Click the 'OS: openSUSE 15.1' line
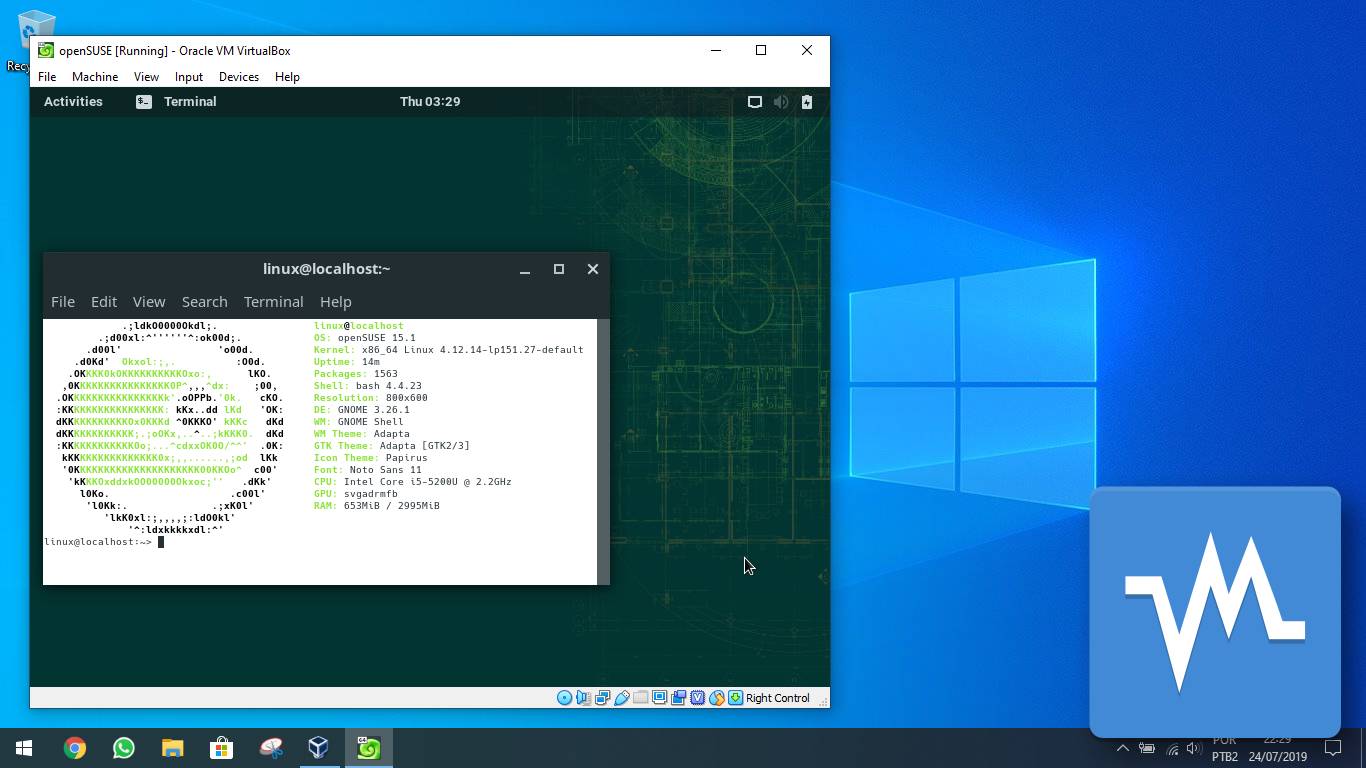The width and height of the screenshot is (1366, 768). pos(364,338)
